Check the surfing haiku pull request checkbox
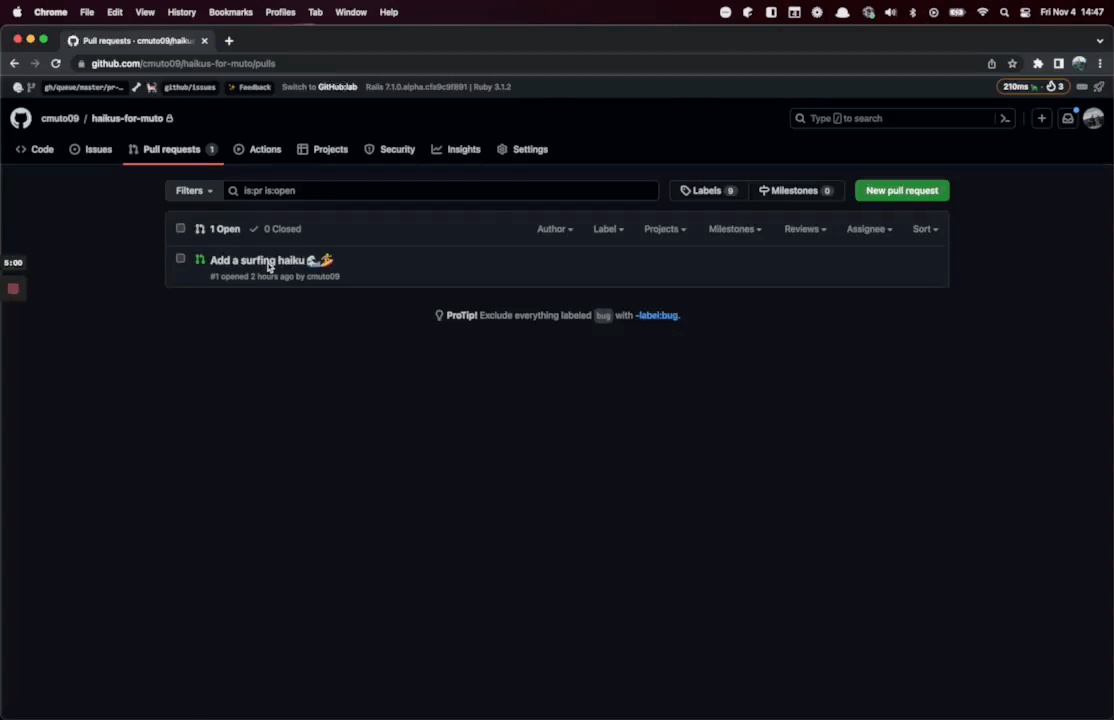The width and height of the screenshot is (1114, 720). 180,258
